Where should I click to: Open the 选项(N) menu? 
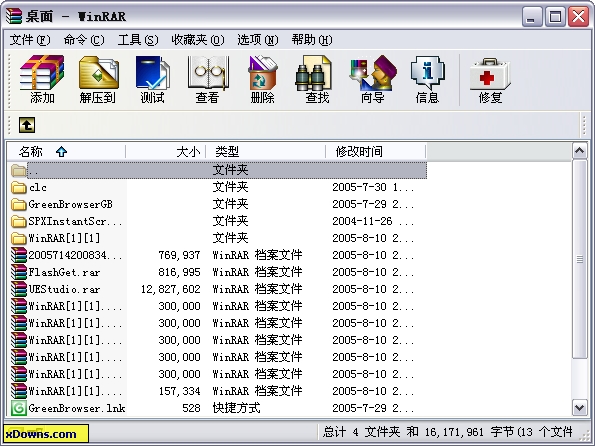pyautogui.click(x=258, y=40)
